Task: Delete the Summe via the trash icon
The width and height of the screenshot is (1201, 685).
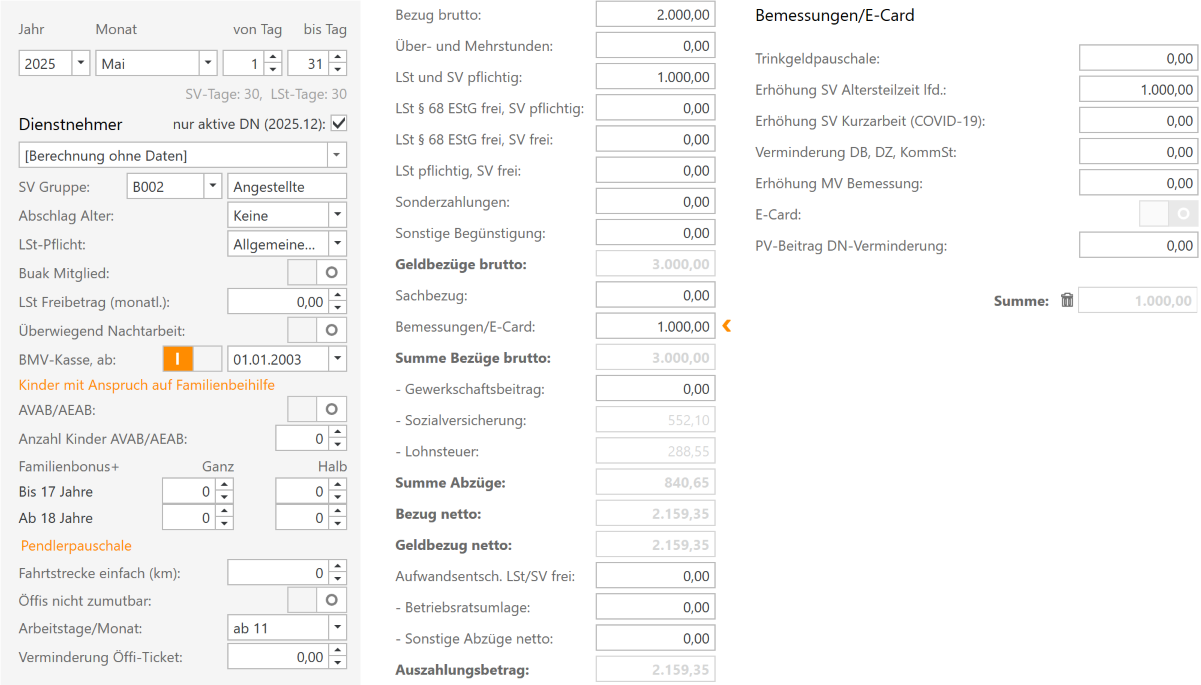Action: pyautogui.click(x=1067, y=299)
